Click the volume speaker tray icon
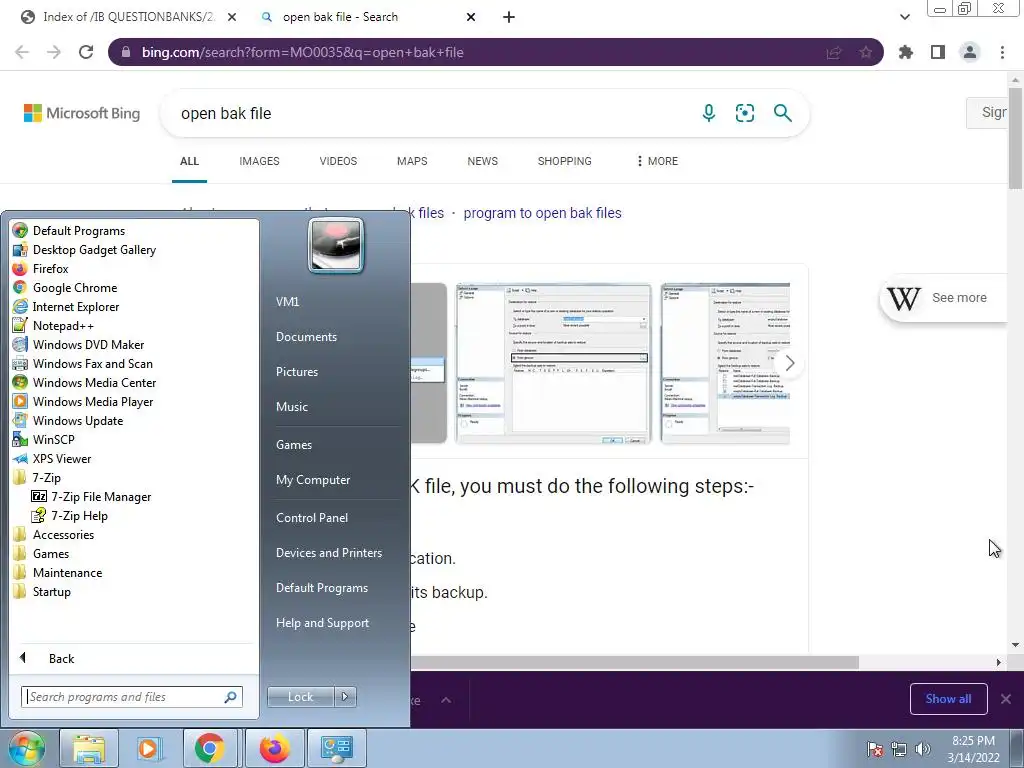The width and height of the screenshot is (1024, 768). (922, 749)
